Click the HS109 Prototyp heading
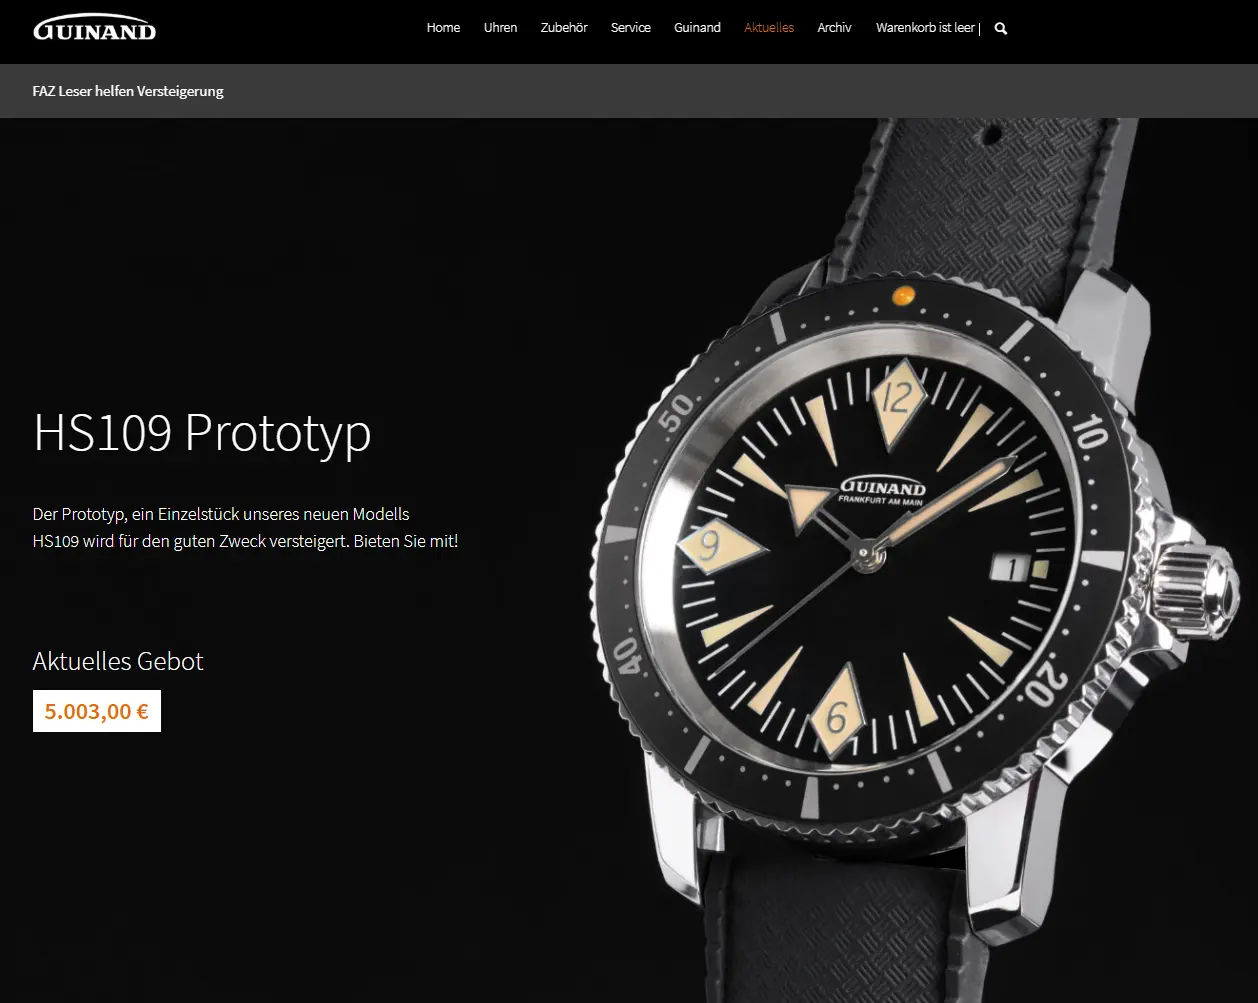This screenshot has width=1258, height=1003. [202, 432]
